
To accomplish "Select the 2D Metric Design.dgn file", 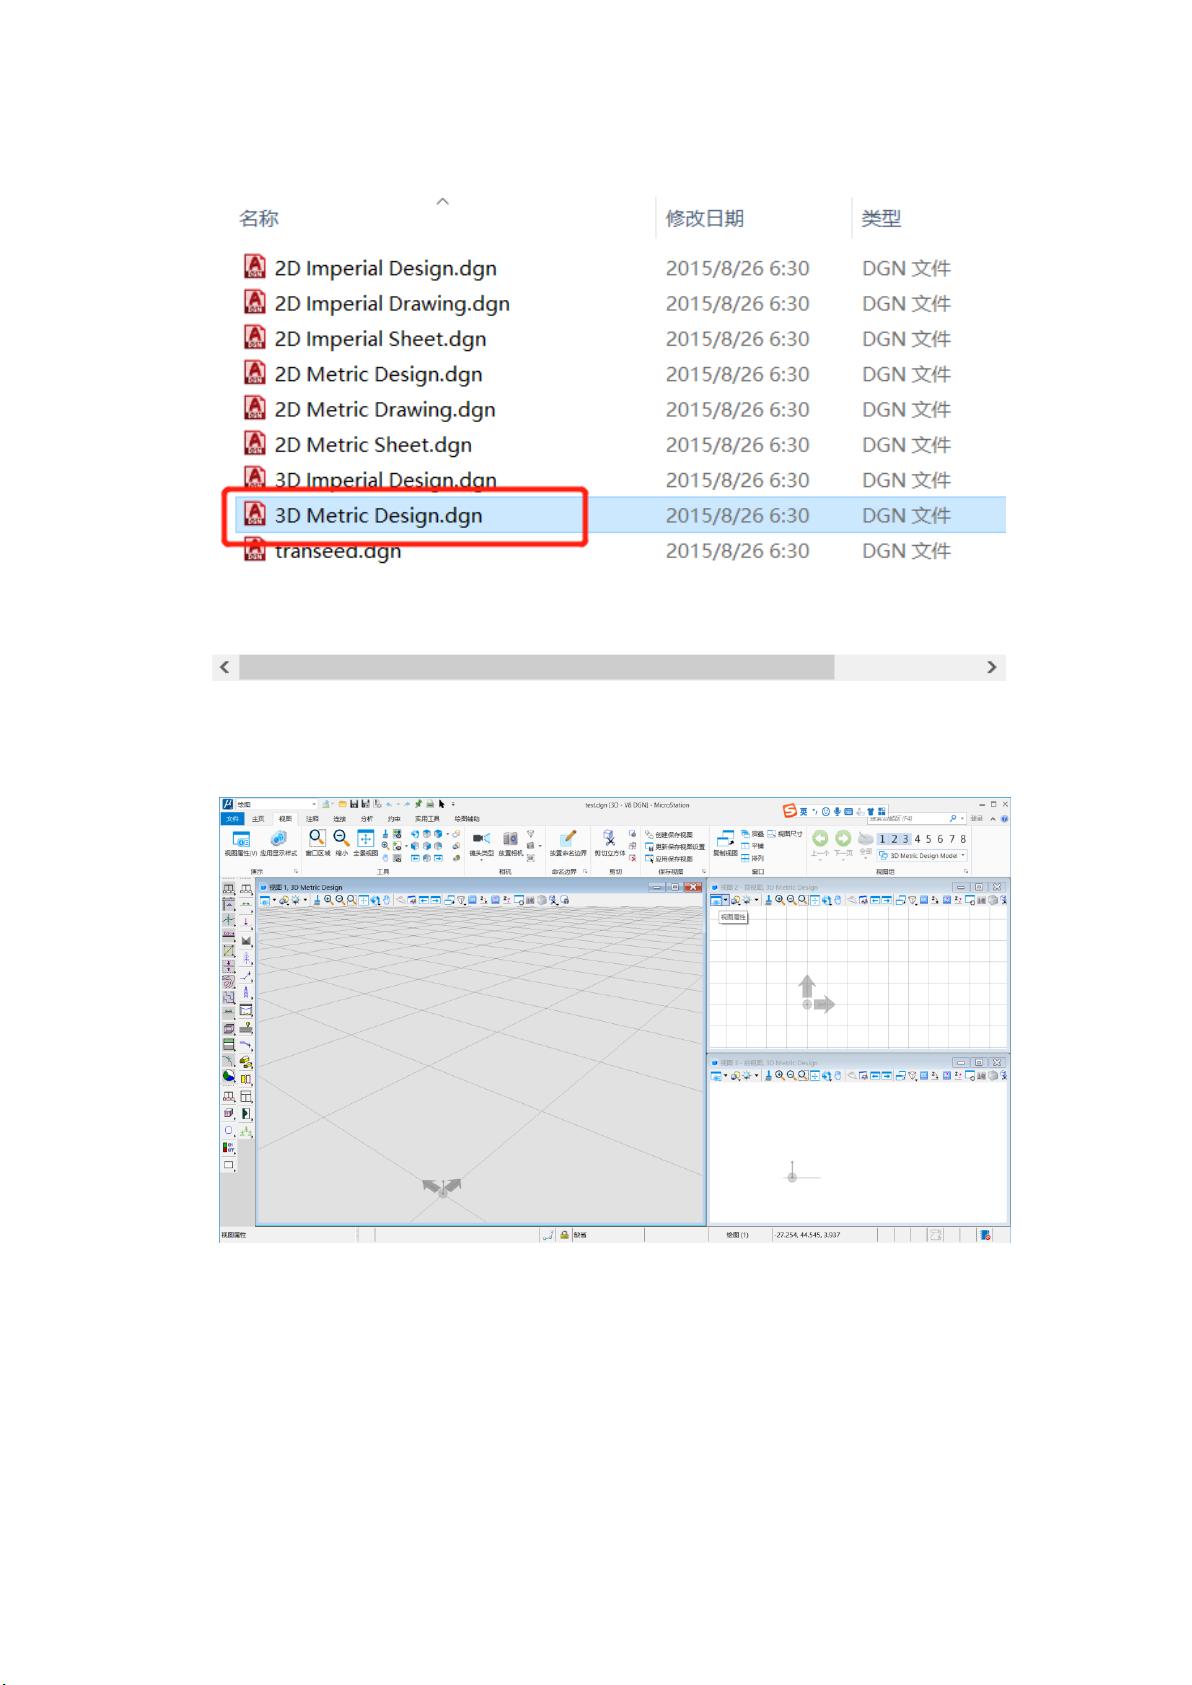I will pyautogui.click(x=620, y=374).
